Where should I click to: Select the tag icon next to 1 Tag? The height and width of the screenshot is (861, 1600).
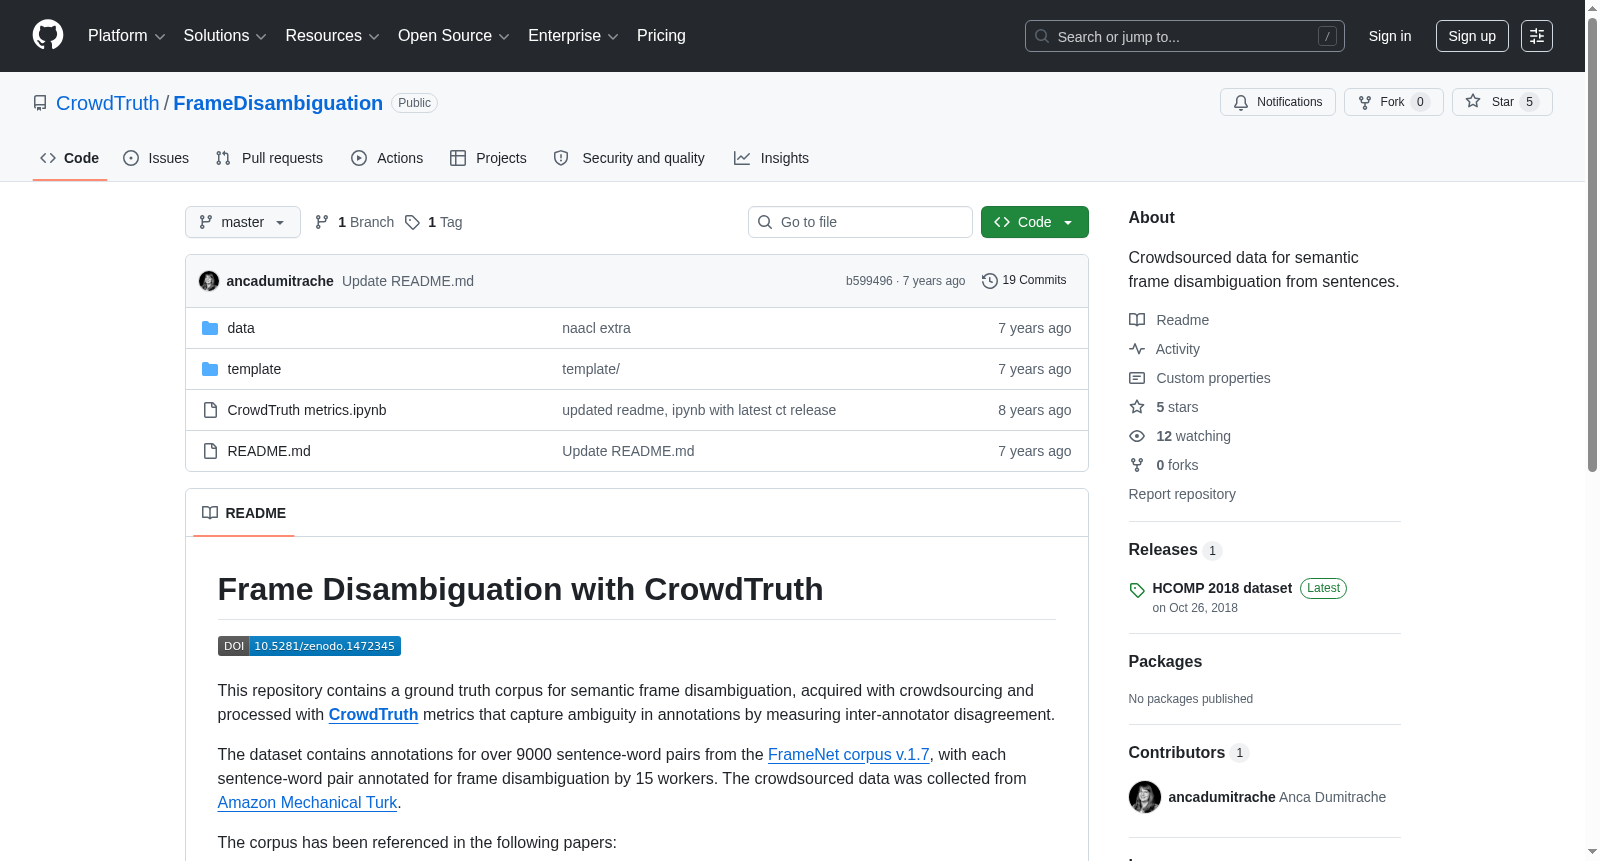point(412,222)
